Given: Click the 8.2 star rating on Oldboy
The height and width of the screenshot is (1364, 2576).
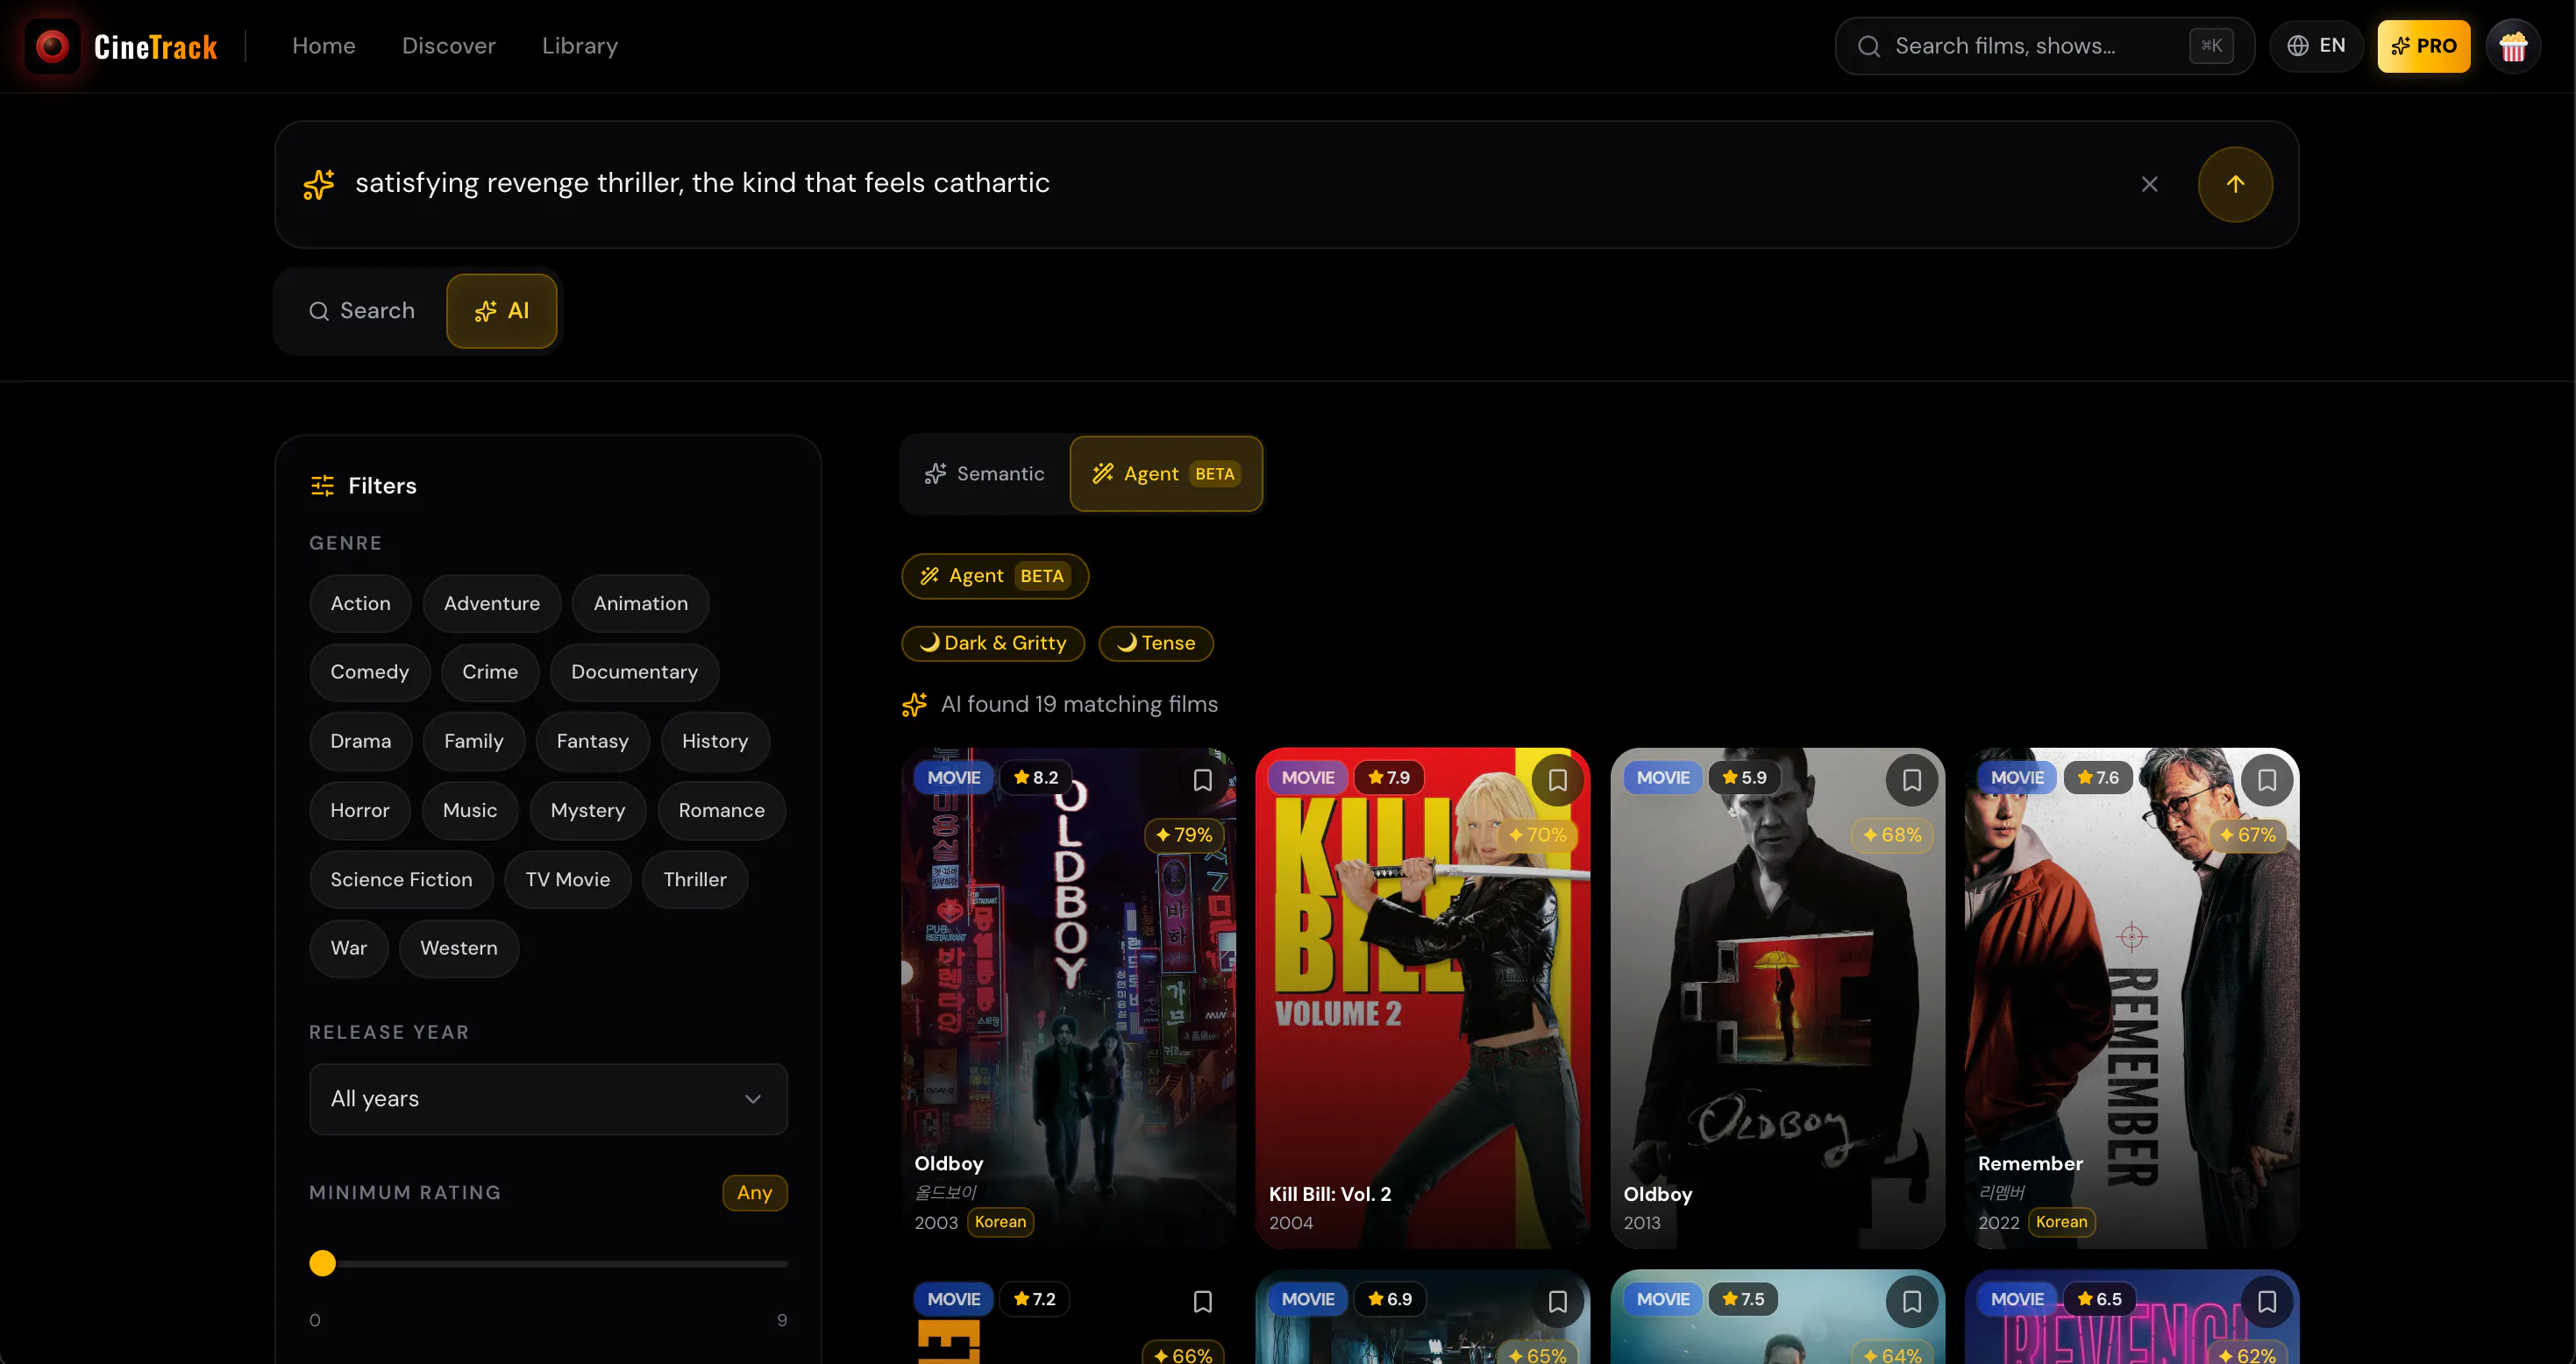Looking at the screenshot, I should coord(1035,777).
